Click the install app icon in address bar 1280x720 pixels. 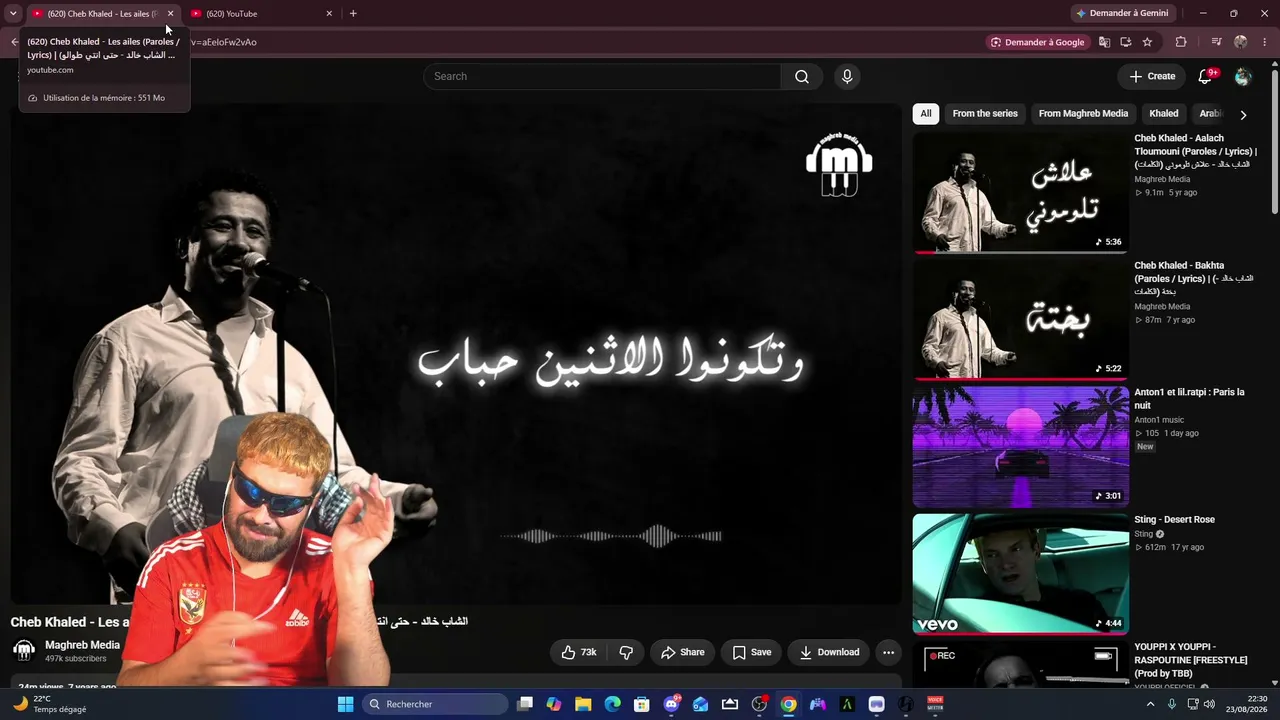(1126, 42)
